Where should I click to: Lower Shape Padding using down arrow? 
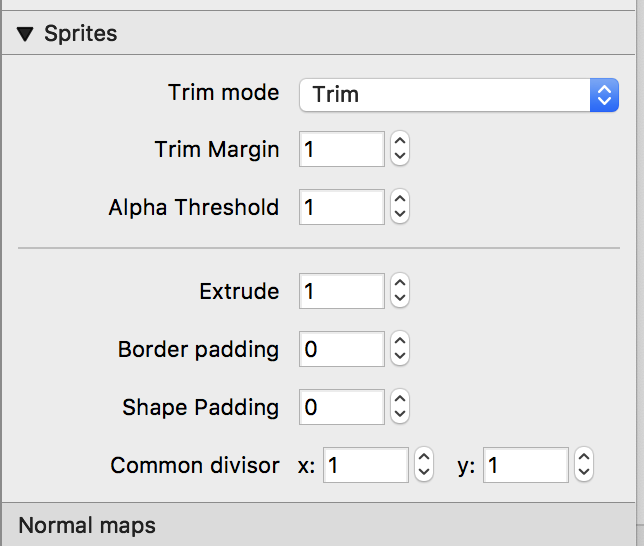[x=400, y=416]
